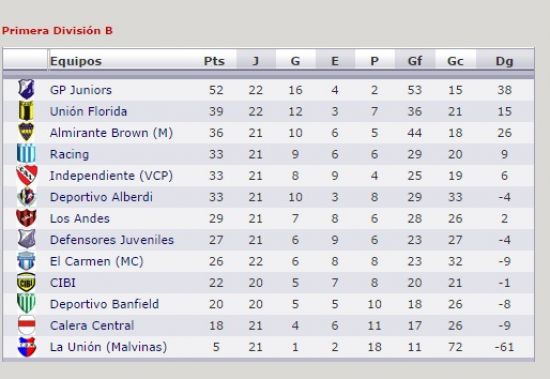Open the El Carmen (MC) link
The height and width of the screenshot is (379, 550).
tap(96, 262)
